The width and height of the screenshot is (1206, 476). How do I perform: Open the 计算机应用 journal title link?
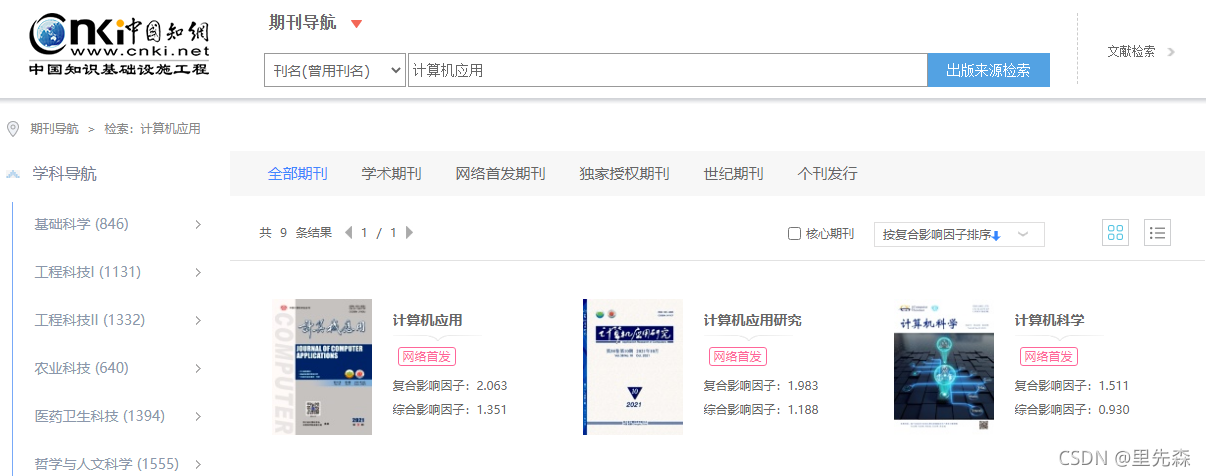pyautogui.click(x=428, y=320)
